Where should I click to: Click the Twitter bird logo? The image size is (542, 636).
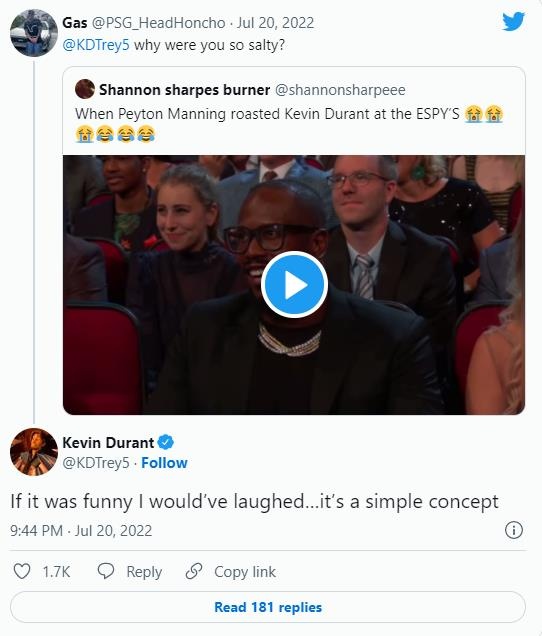(513, 21)
